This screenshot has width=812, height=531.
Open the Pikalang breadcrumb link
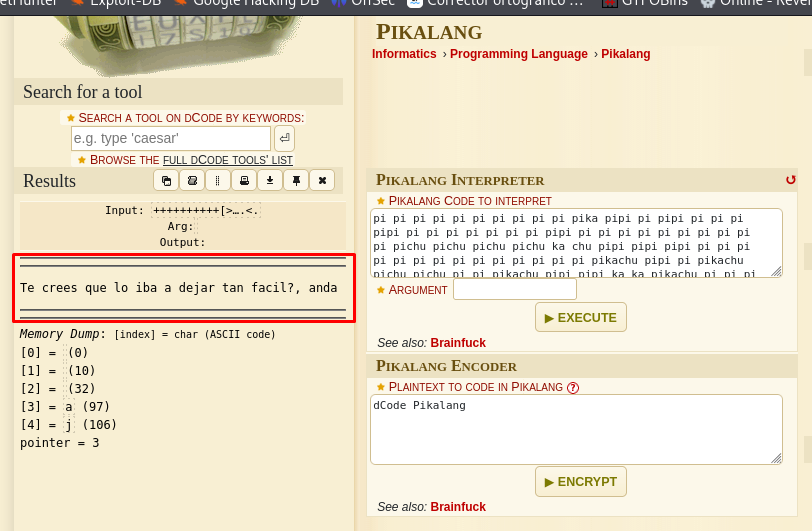click(x=626, y=54)
